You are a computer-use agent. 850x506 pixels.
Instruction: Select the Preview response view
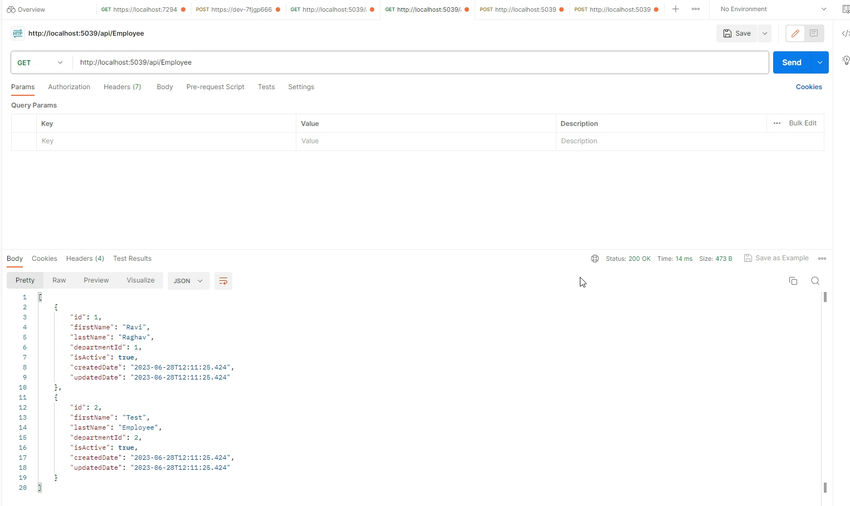tap(96, 280)
